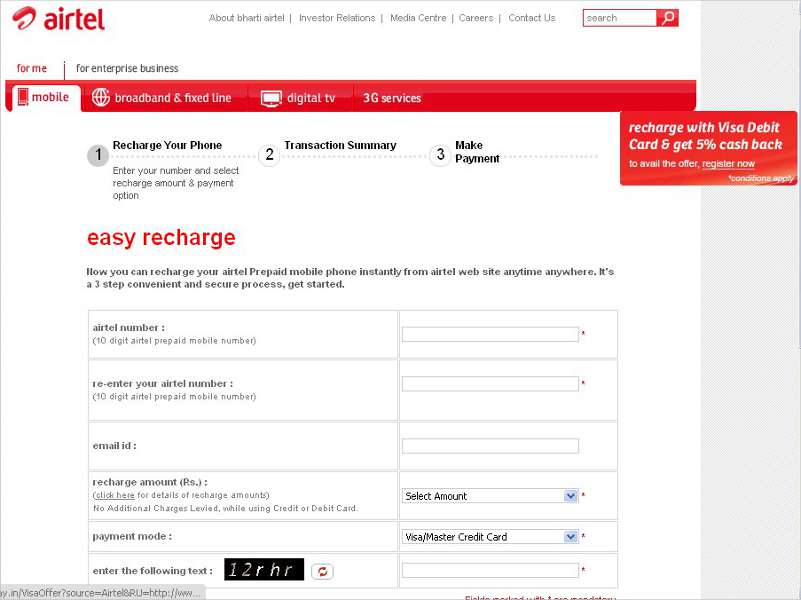Viewport: 801px width, 600px height.
Task: Click 'enter the following text :' label
Action: tap(153, 570)
